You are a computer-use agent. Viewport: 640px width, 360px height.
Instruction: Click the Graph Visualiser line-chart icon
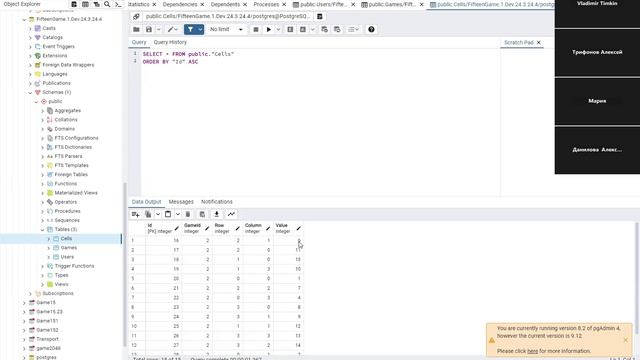coord(231,214)
